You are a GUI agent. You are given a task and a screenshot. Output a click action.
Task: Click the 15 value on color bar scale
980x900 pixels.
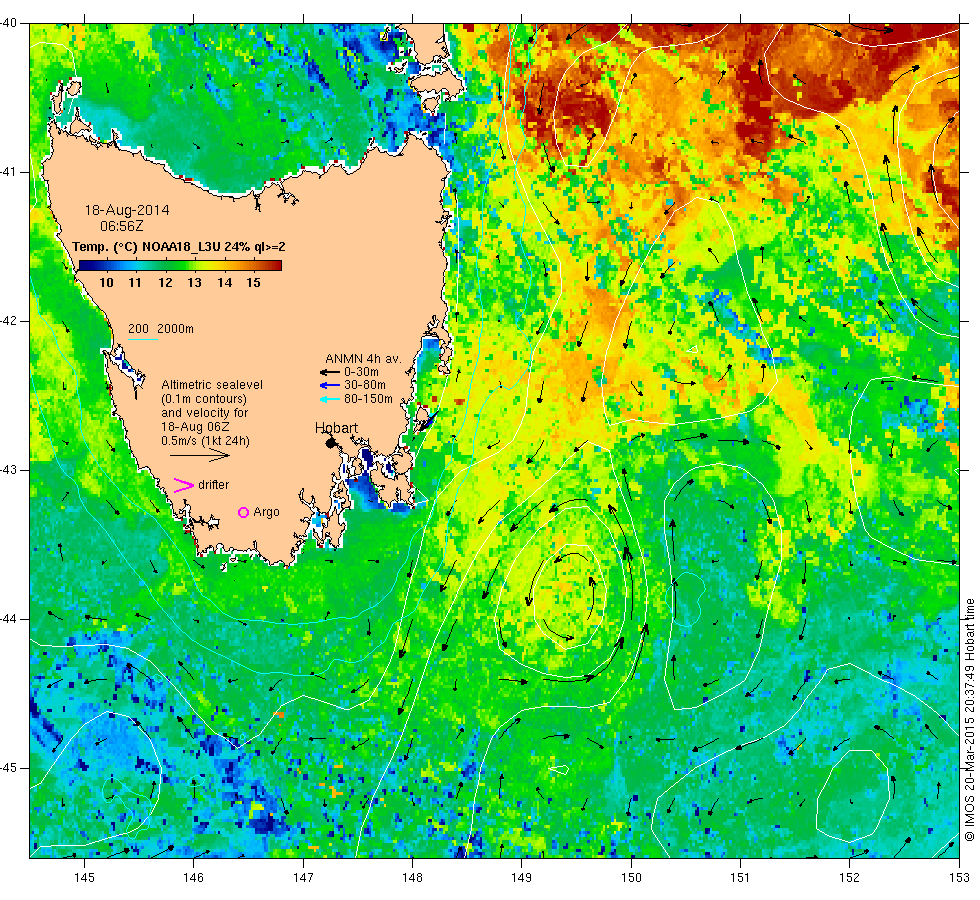(x=253, y=283)
